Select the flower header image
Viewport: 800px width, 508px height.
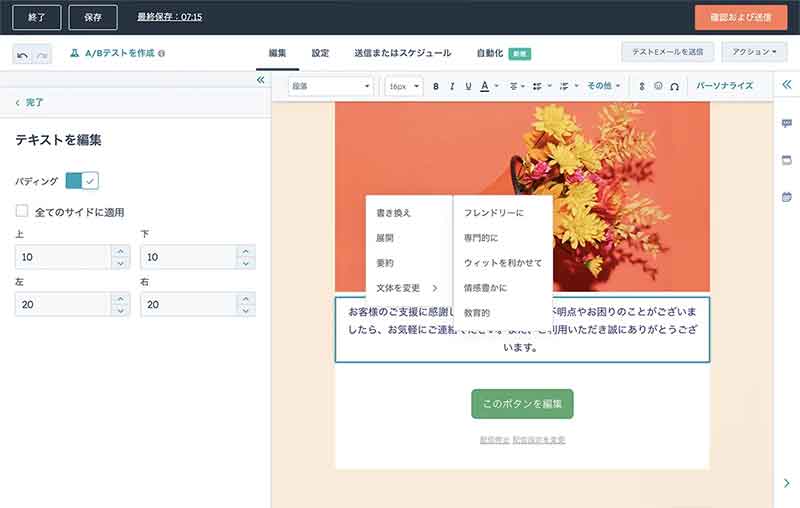click(x=522, y=196)
